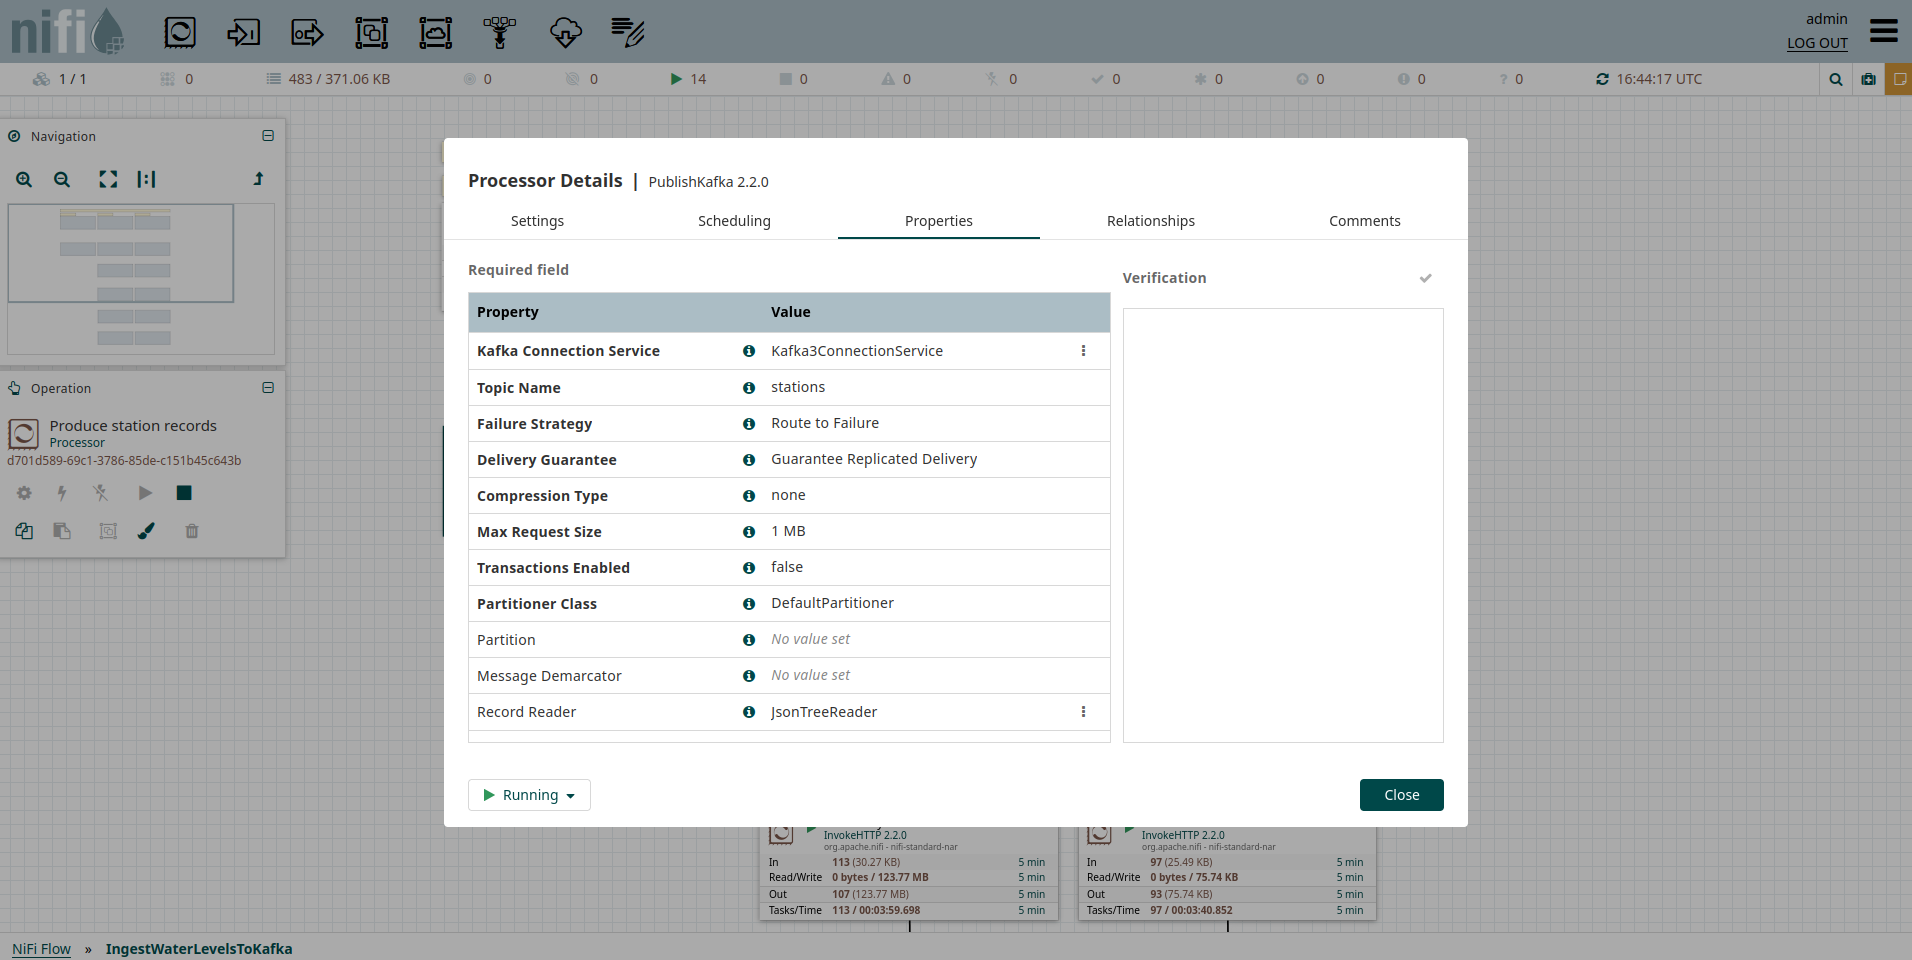
Task: Click the Input Port toolbar icon
Action: click(243, 33)
